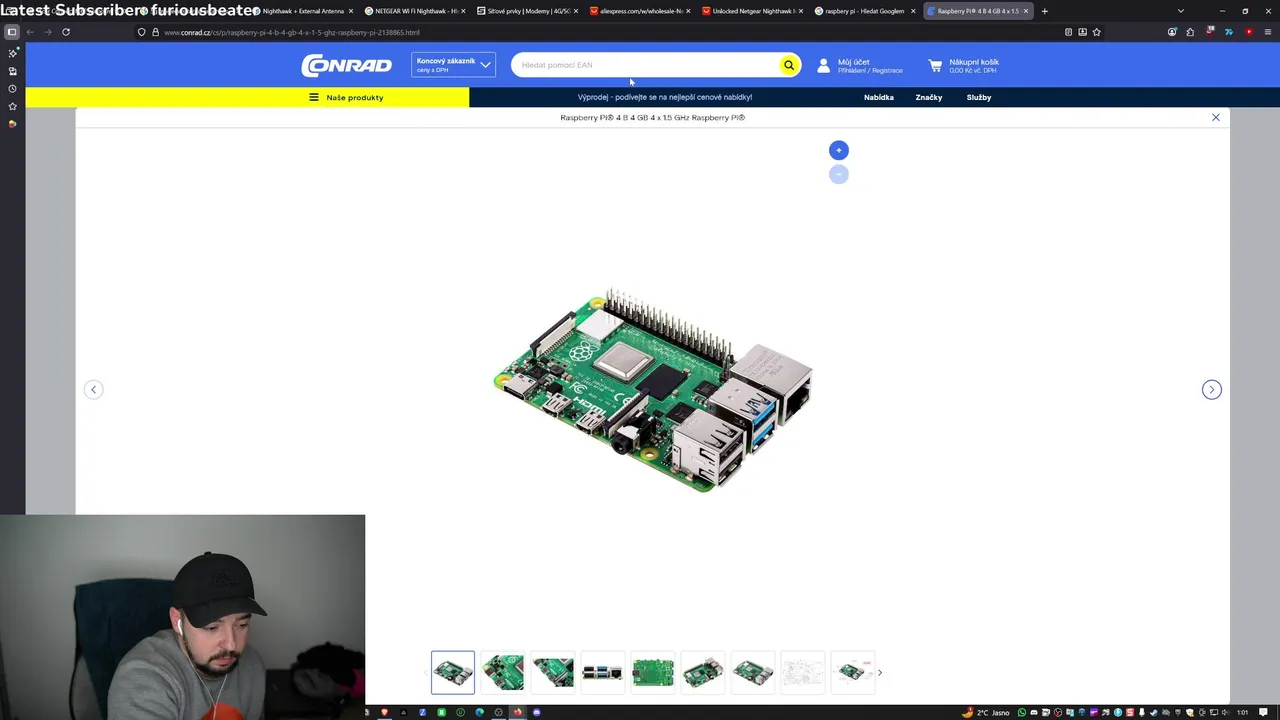The width and height of the screenshot is (1280, 720).
Task: Go back in browser history
Action: 30,32
